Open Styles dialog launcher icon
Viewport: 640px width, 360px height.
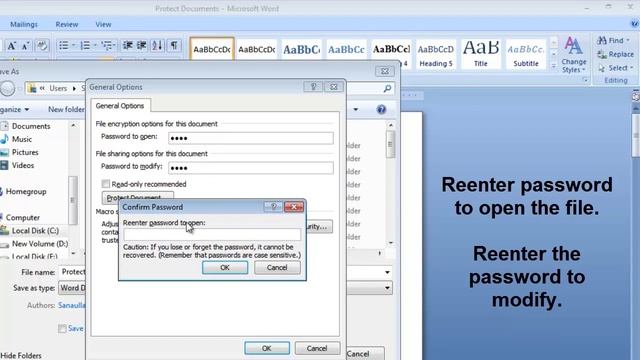pos(585,80)
